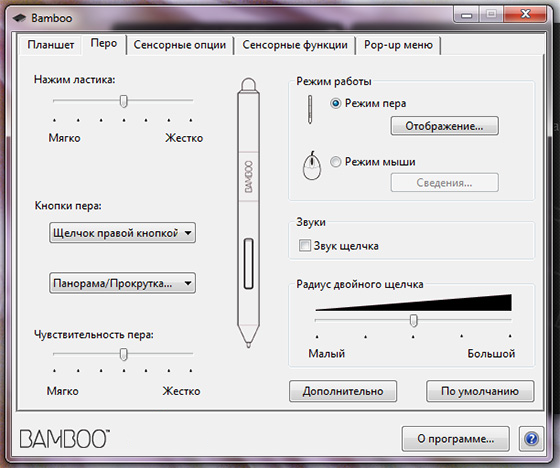Open the Сенсорные опции tab

(180, 45)
